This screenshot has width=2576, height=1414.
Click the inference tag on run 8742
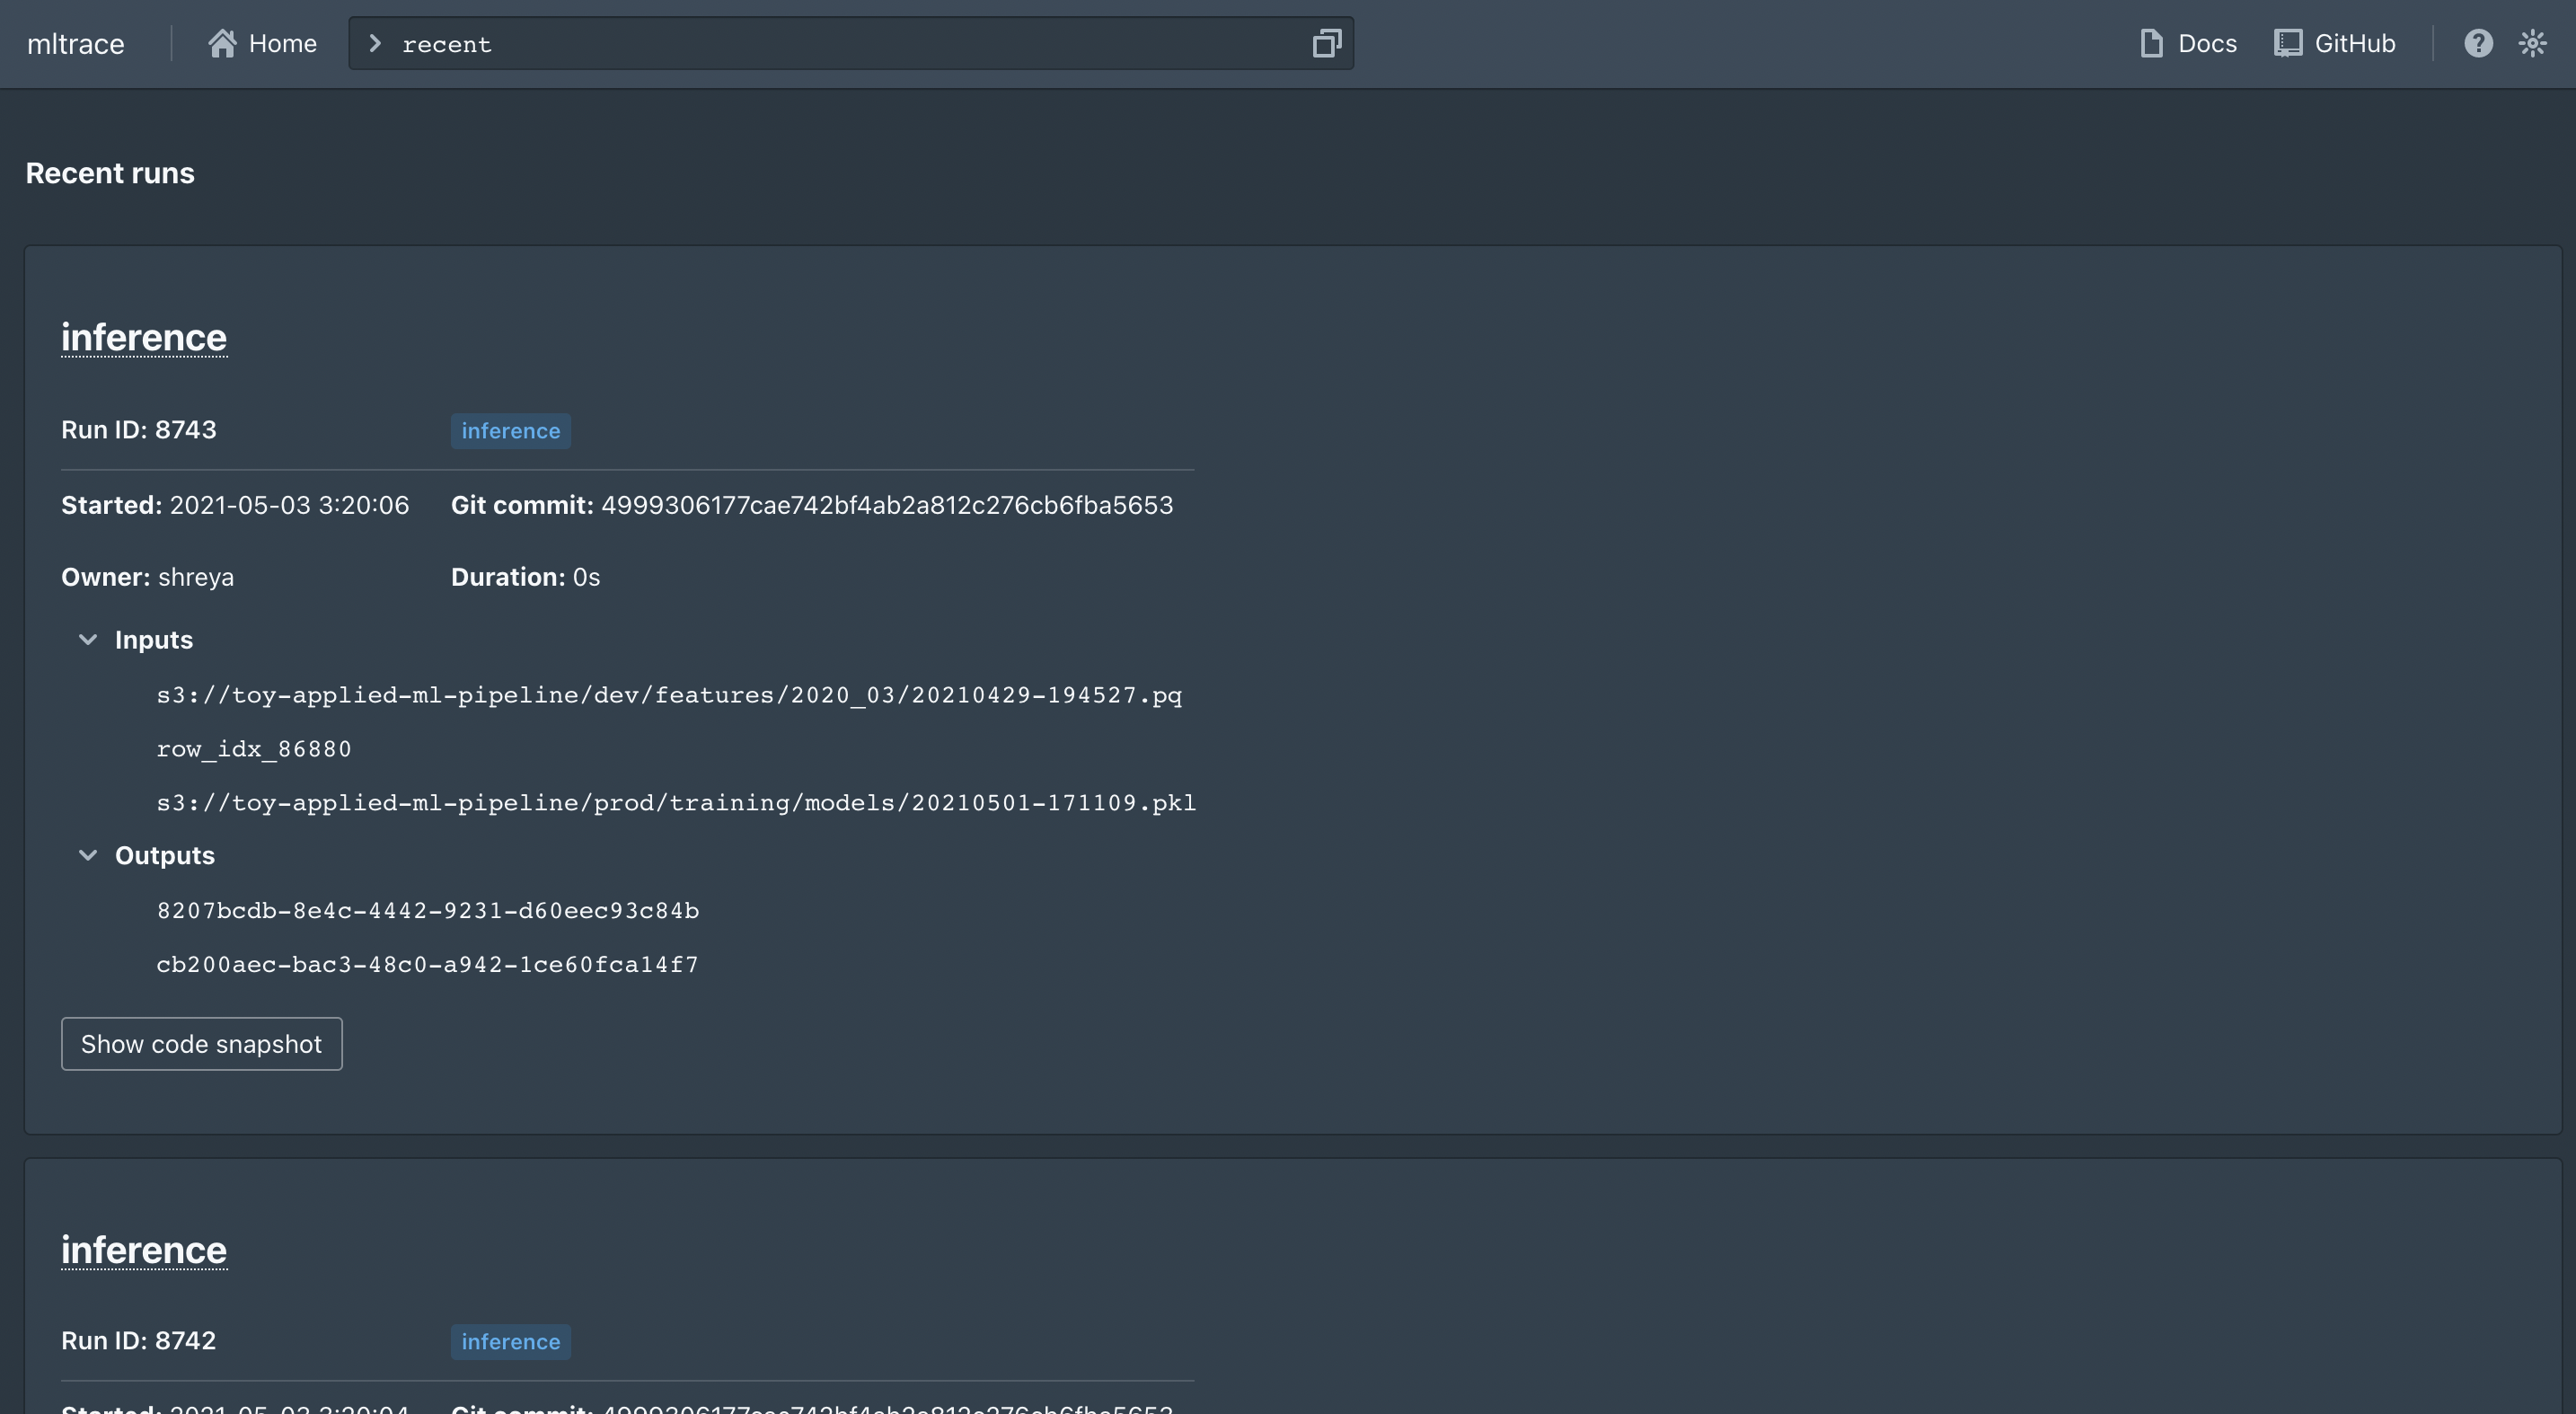point(510,1342)
